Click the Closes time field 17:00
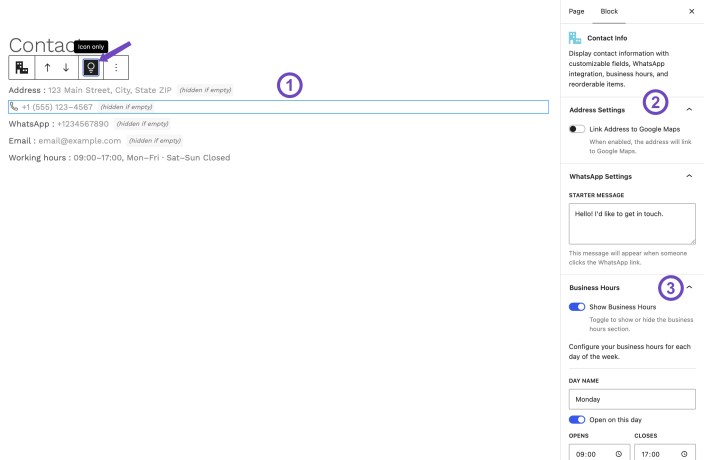Screen dimensions: 704x460 [x=665, y=454]
